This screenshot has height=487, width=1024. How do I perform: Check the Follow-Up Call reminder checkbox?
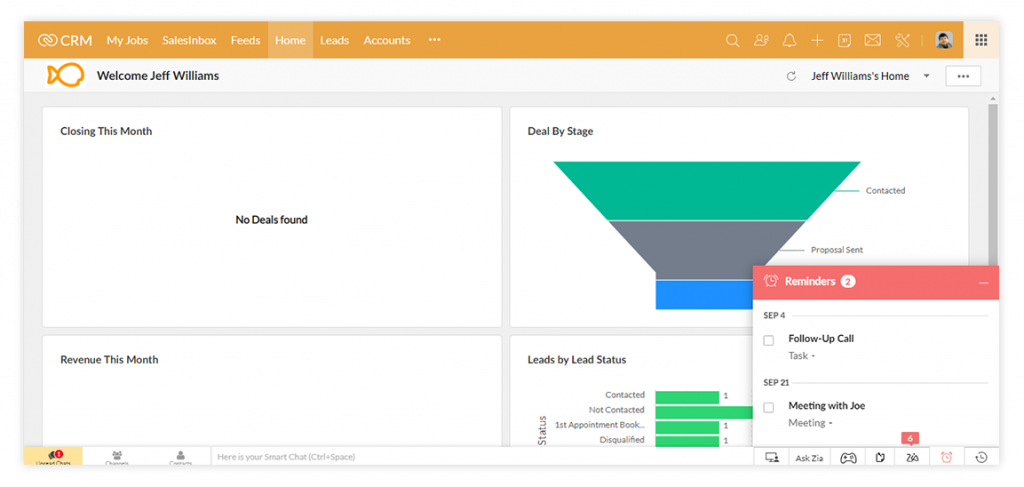(x=769, y=340)
